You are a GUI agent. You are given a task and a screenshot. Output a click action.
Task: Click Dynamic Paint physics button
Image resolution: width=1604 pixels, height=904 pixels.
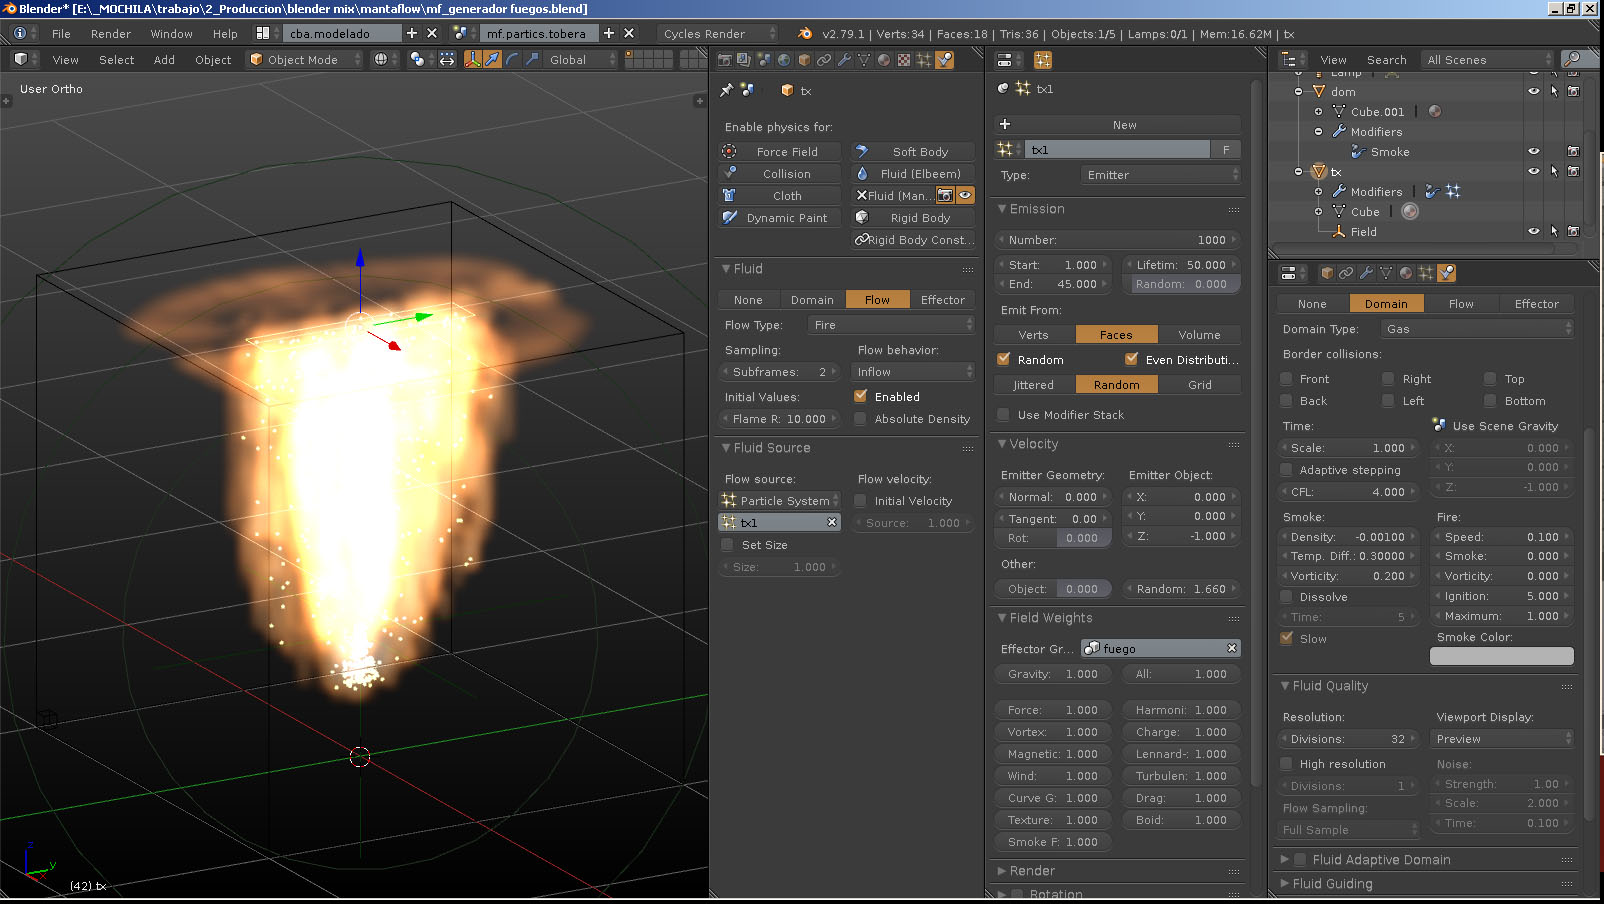coord(780,218)
